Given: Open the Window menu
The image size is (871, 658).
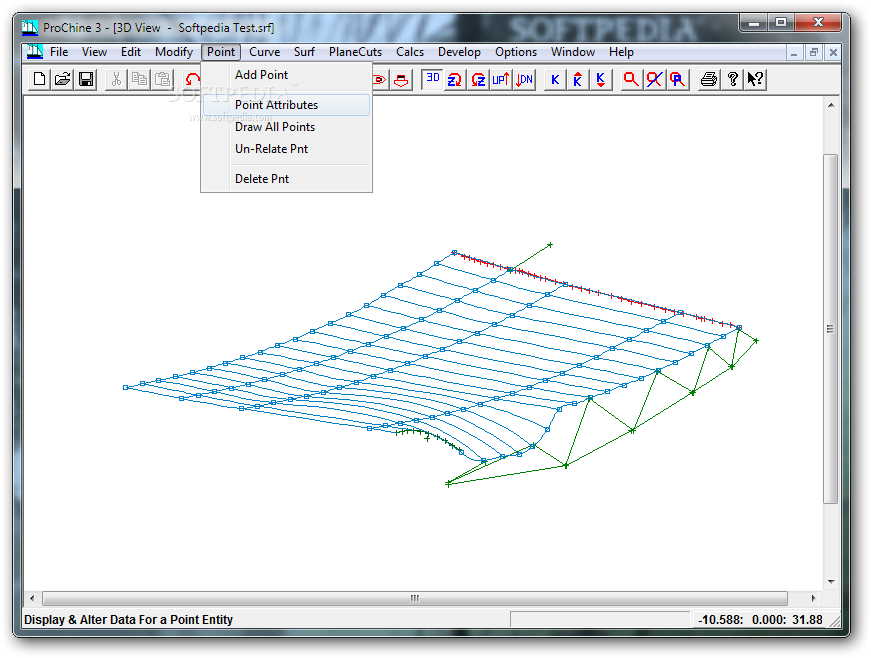Looking at the screenshot, I should 573,52.
